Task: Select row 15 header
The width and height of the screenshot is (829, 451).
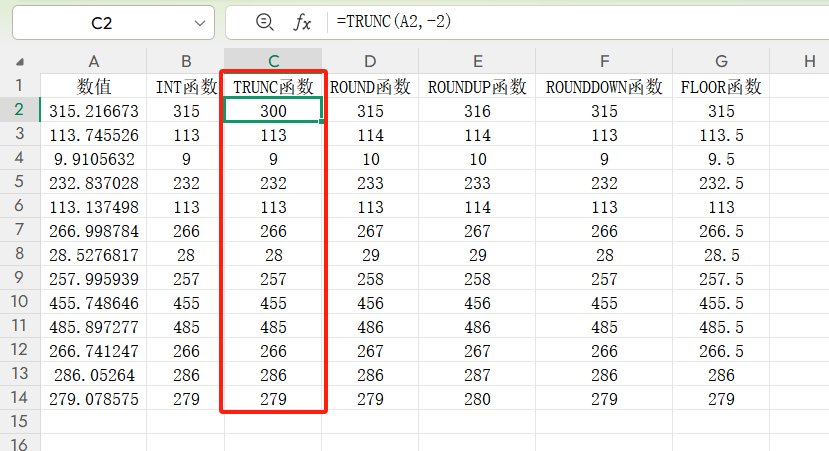Action: (20, 421)
